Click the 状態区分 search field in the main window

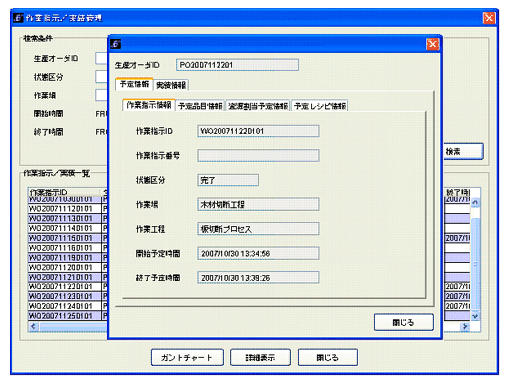click(x=101, y=77)
